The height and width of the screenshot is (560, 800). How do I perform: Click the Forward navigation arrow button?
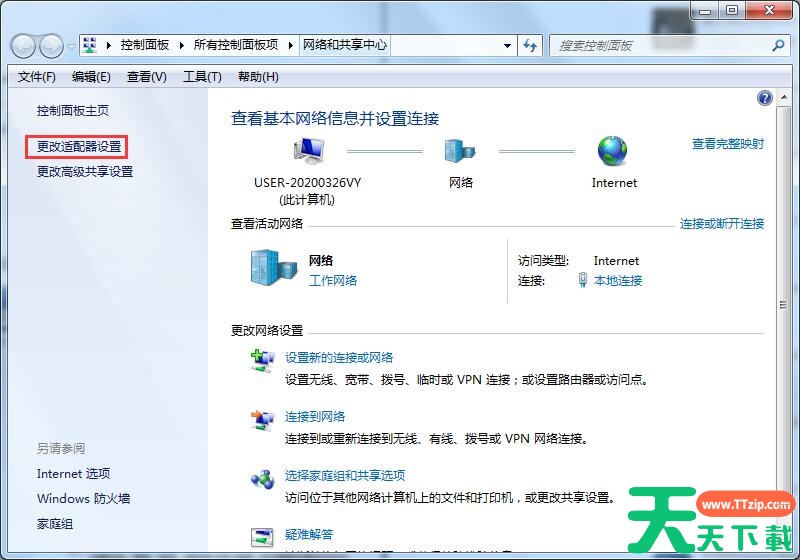tap(51, 46)
